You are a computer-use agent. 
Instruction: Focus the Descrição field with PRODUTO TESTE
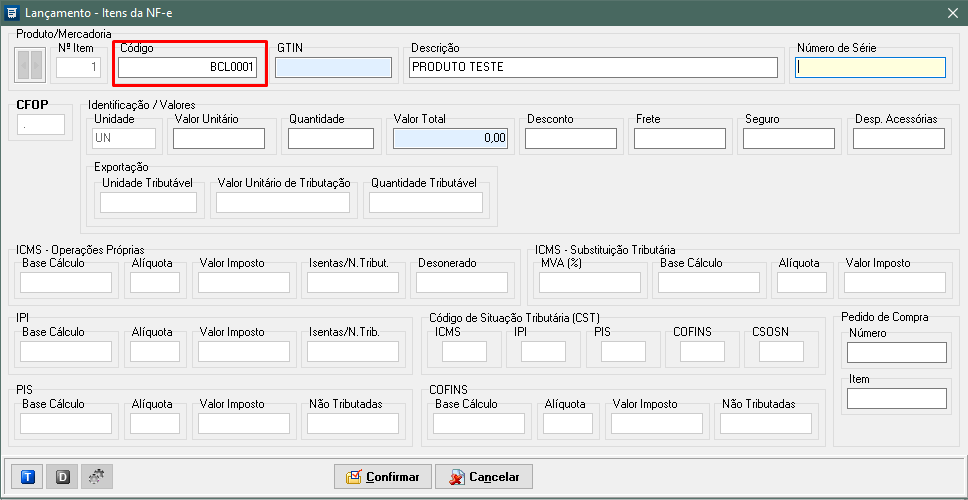coord(593,67)
